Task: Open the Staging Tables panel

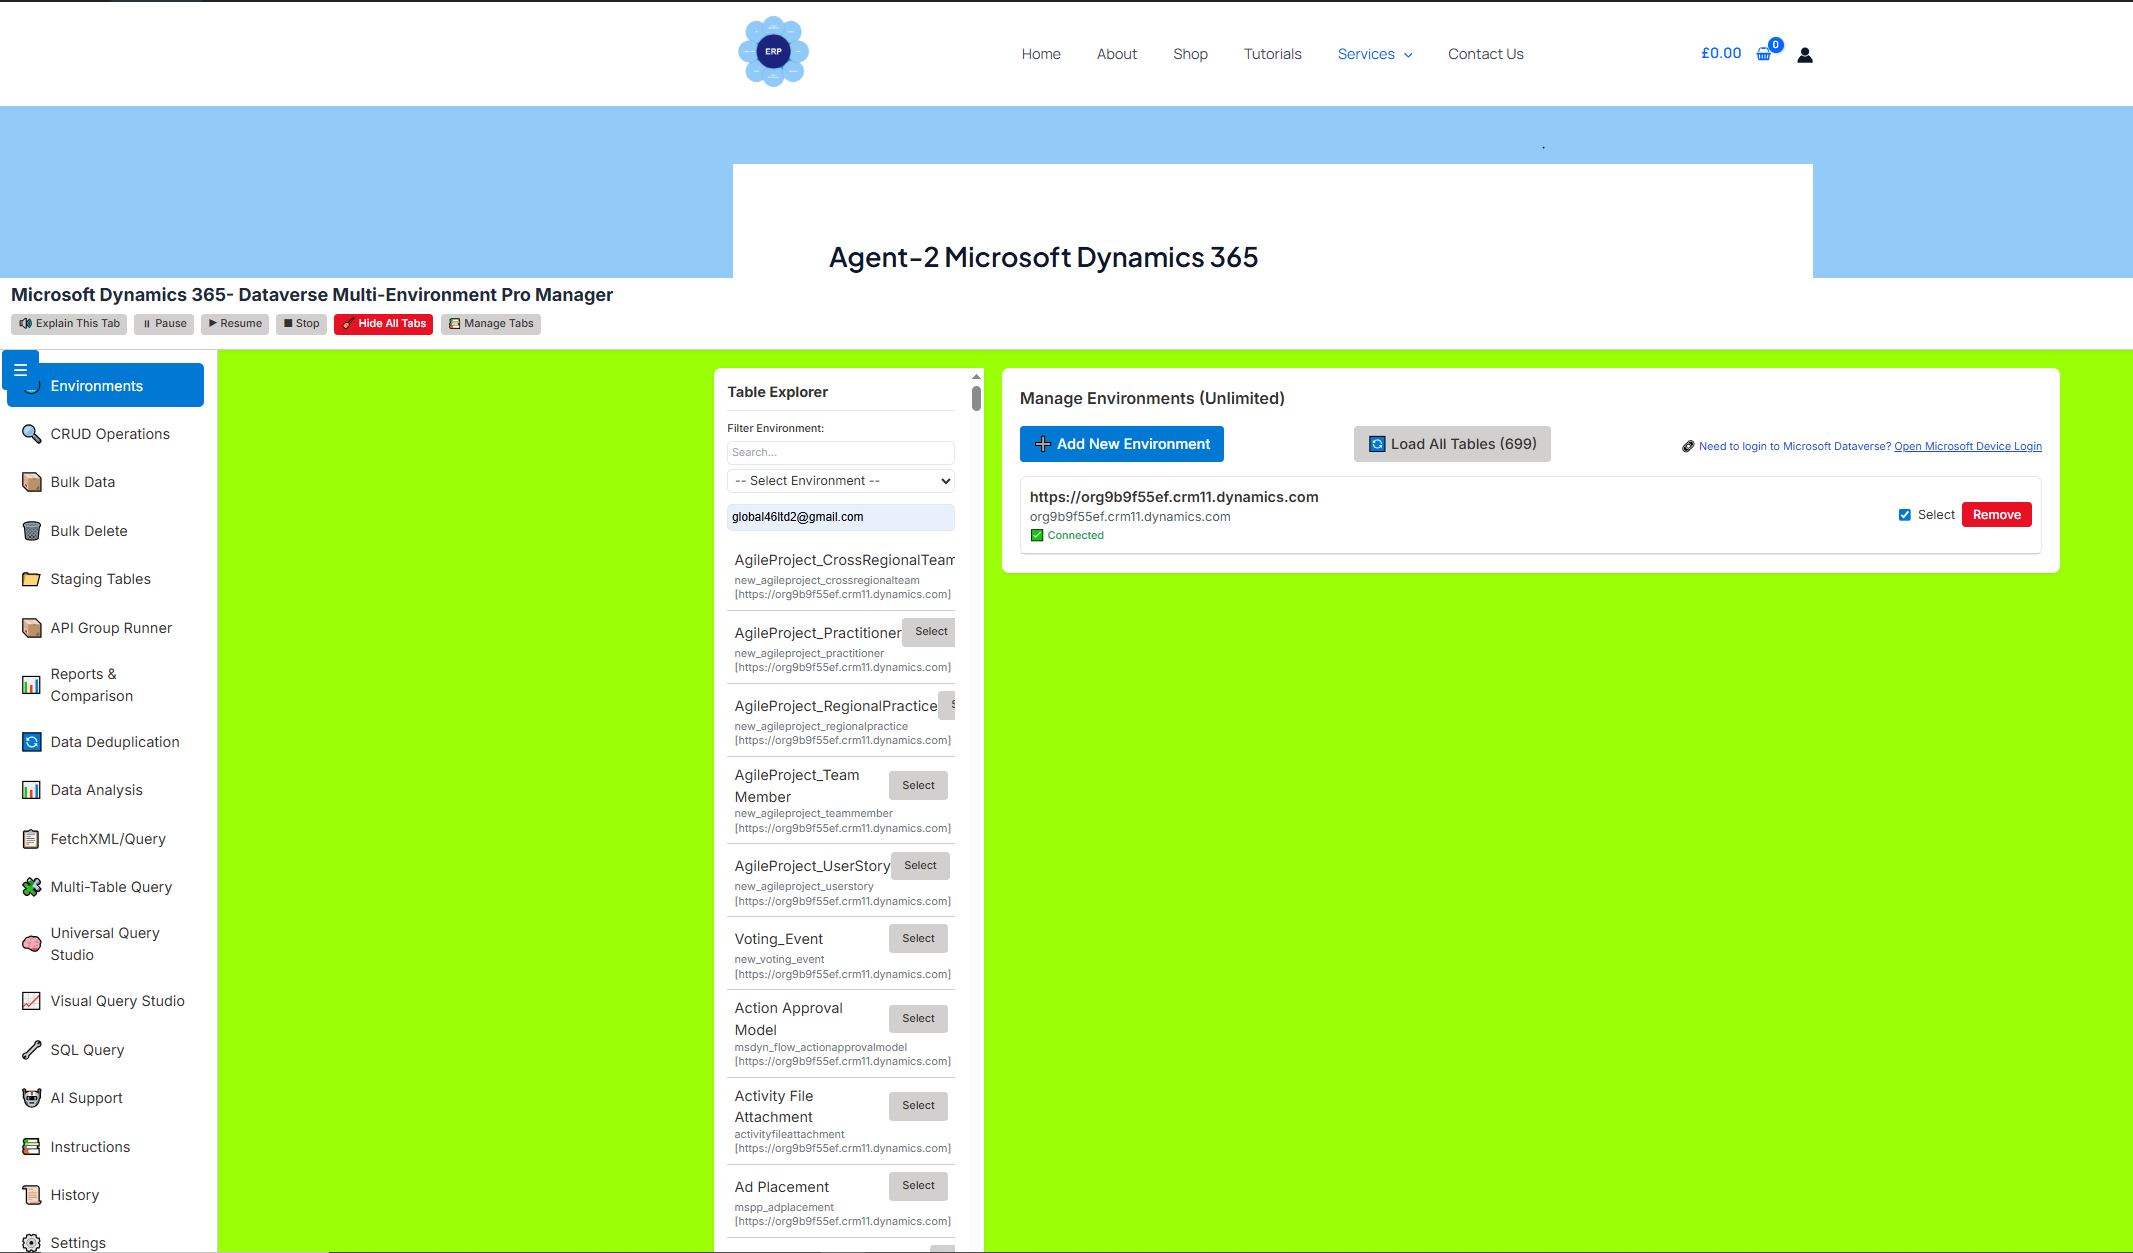Action: 100,578
